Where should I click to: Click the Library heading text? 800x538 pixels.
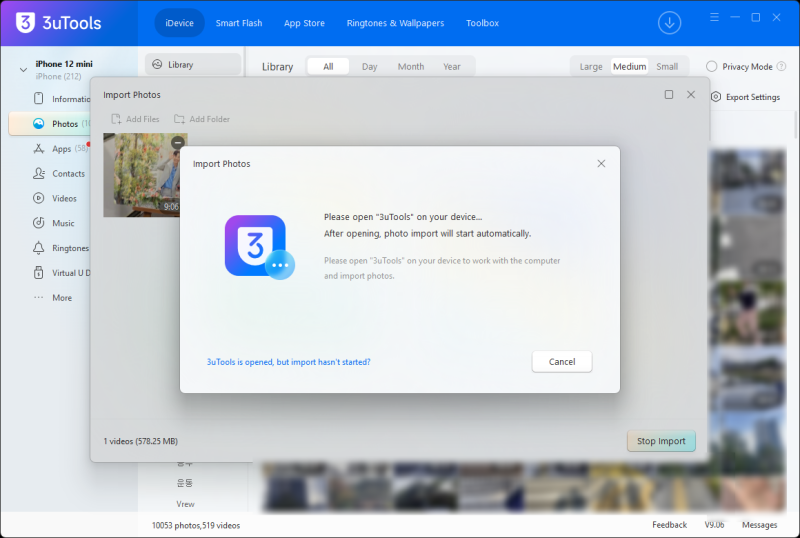pyautogui.click(x=278, y=67)
